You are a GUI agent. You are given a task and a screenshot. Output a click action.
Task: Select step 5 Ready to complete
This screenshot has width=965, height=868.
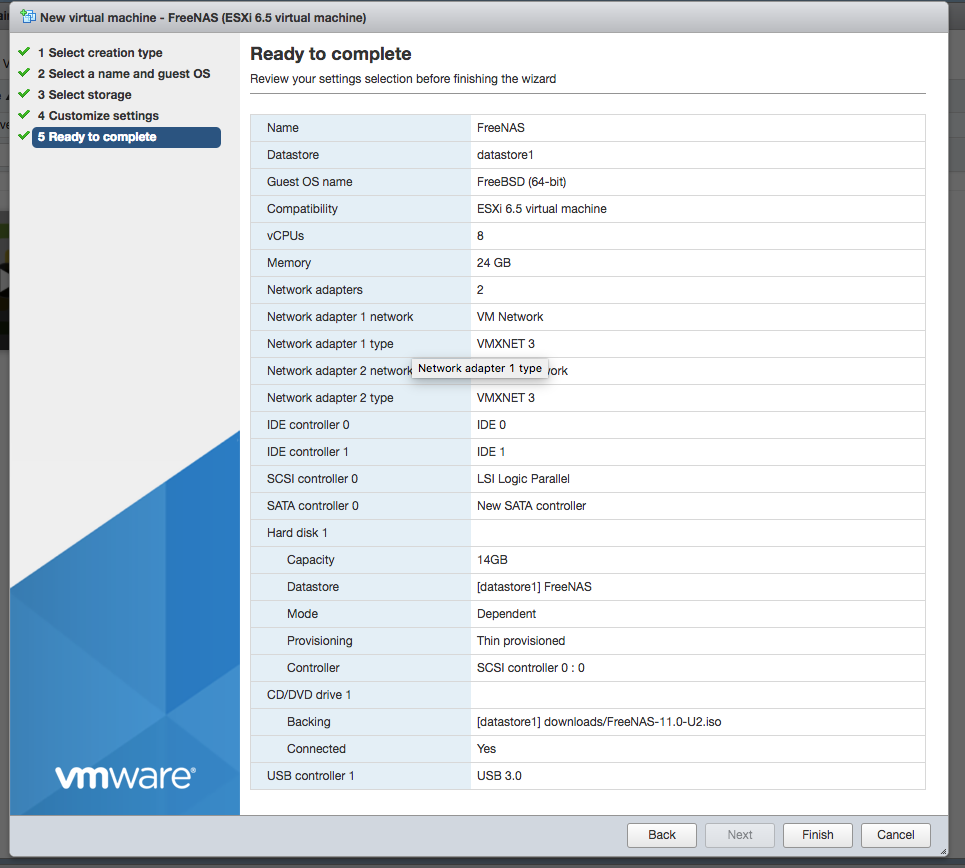pyautogui.click(x=126, y=137)
